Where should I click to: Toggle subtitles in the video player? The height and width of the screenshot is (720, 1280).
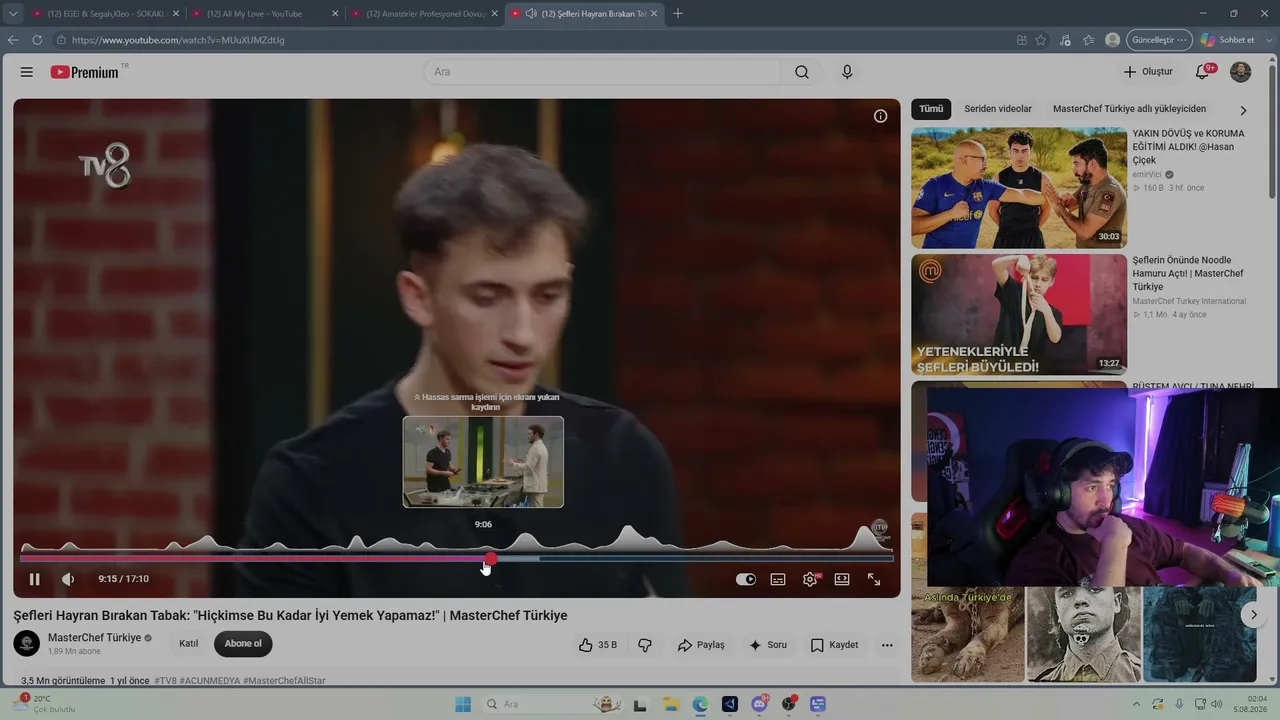[778, 579]
